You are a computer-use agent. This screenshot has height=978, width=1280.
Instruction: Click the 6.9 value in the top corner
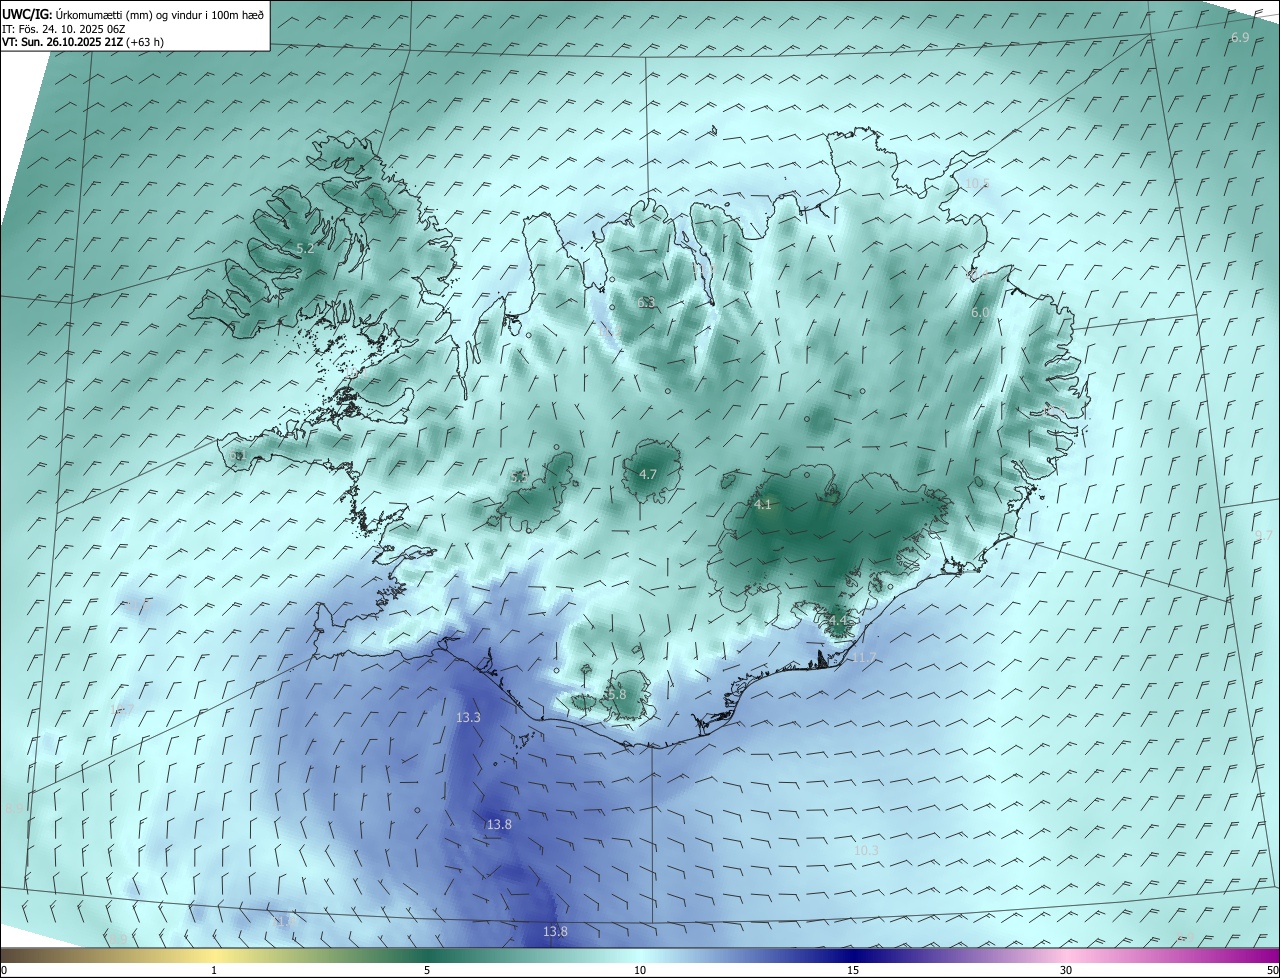pyautogui.click(x=1240, y=37)
